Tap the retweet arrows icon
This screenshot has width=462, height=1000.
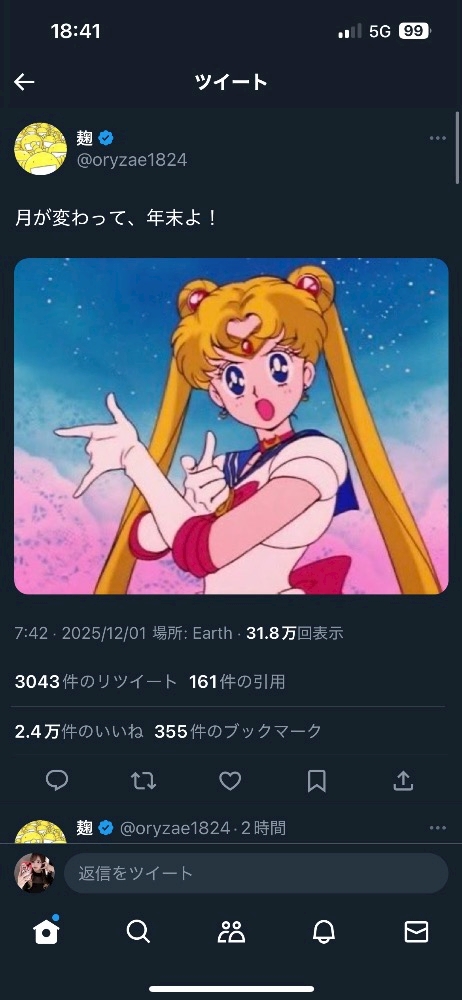click(x=144, y=781)
